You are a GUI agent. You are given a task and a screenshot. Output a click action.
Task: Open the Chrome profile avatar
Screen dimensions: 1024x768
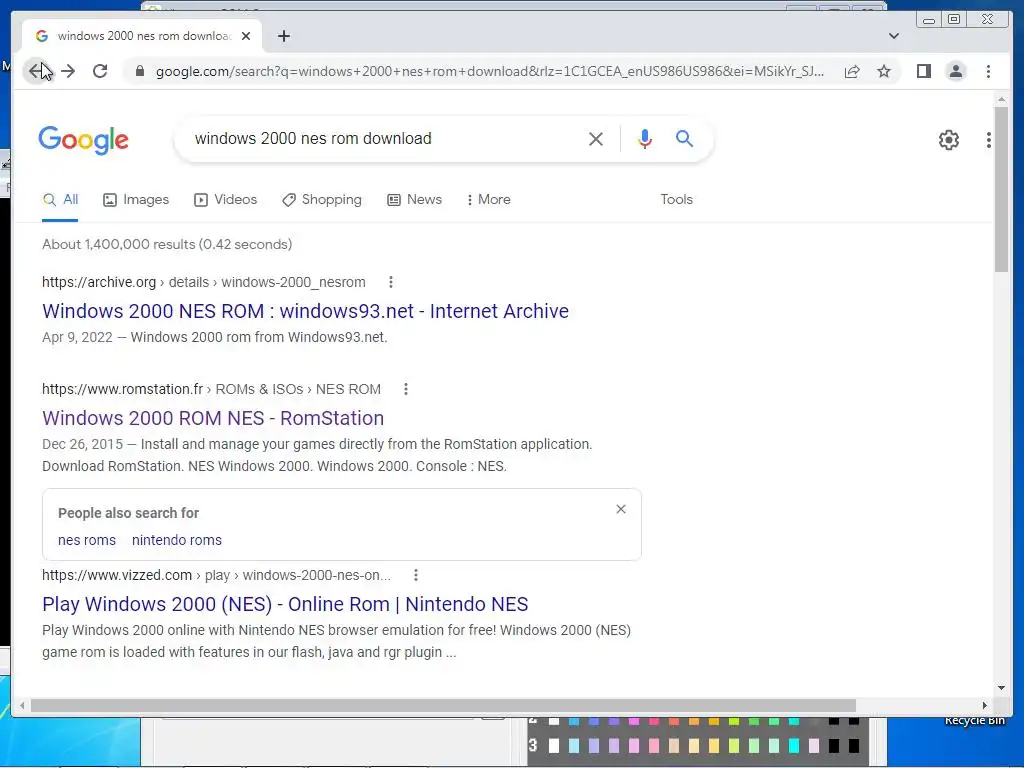click(955, 71)
